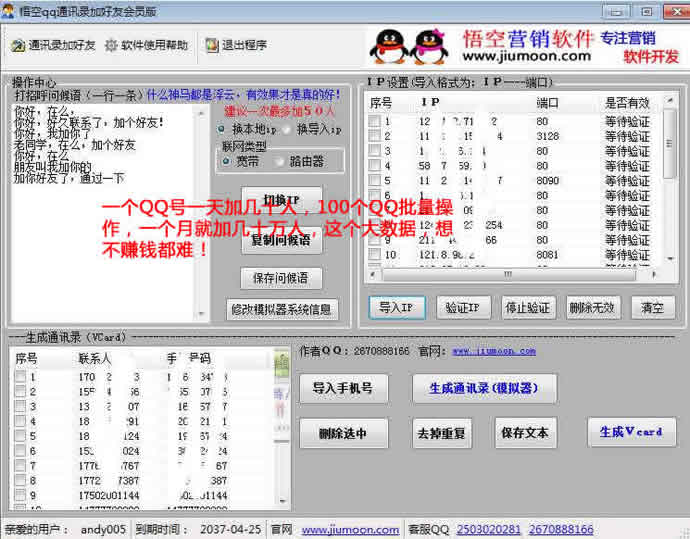
Task: Check the box for IP row 10
Action: click(374, 254)
